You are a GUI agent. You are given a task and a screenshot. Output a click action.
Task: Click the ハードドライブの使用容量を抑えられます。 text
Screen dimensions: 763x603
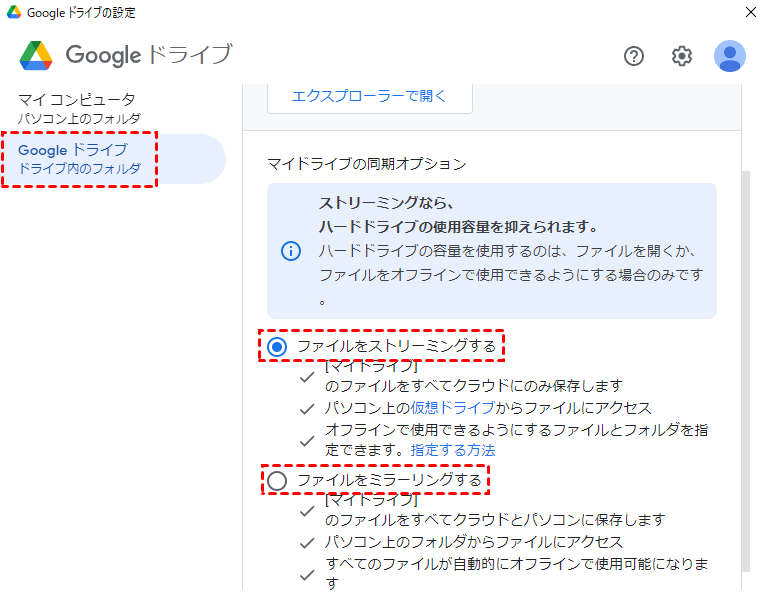point(458,227)
